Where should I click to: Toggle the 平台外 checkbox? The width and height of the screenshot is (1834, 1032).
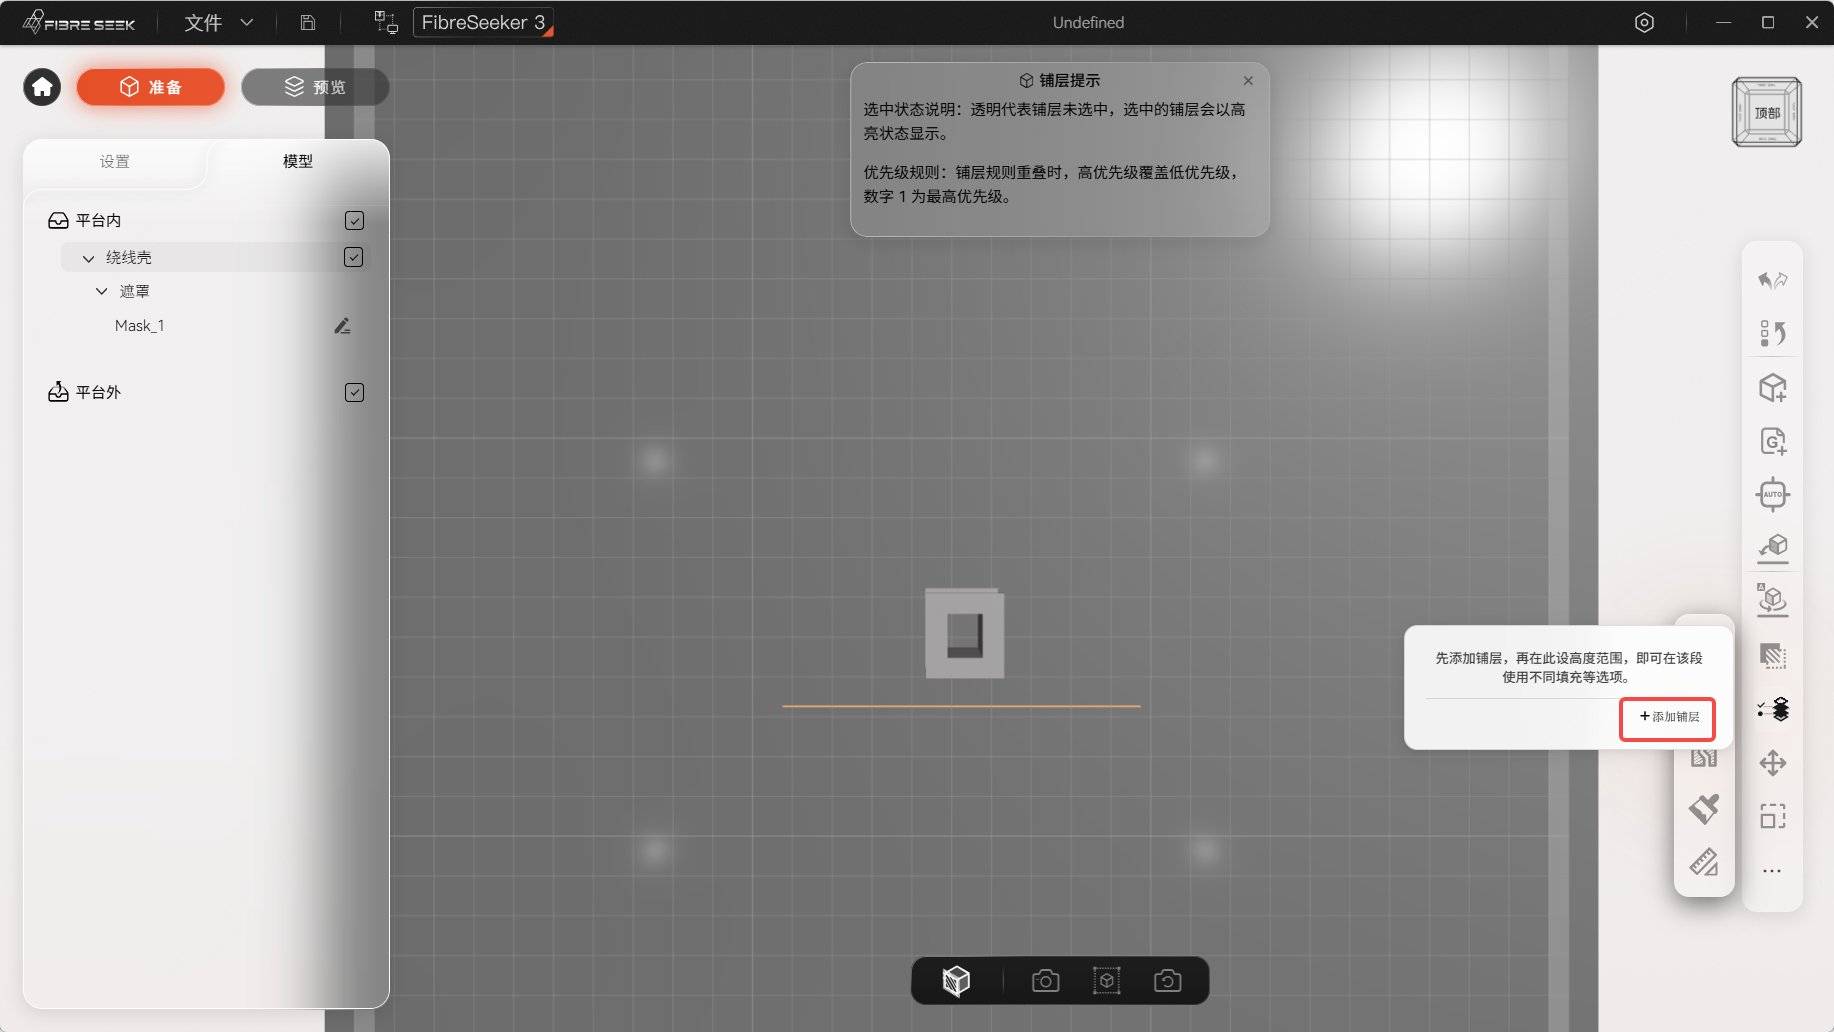[x=354, y=392]
